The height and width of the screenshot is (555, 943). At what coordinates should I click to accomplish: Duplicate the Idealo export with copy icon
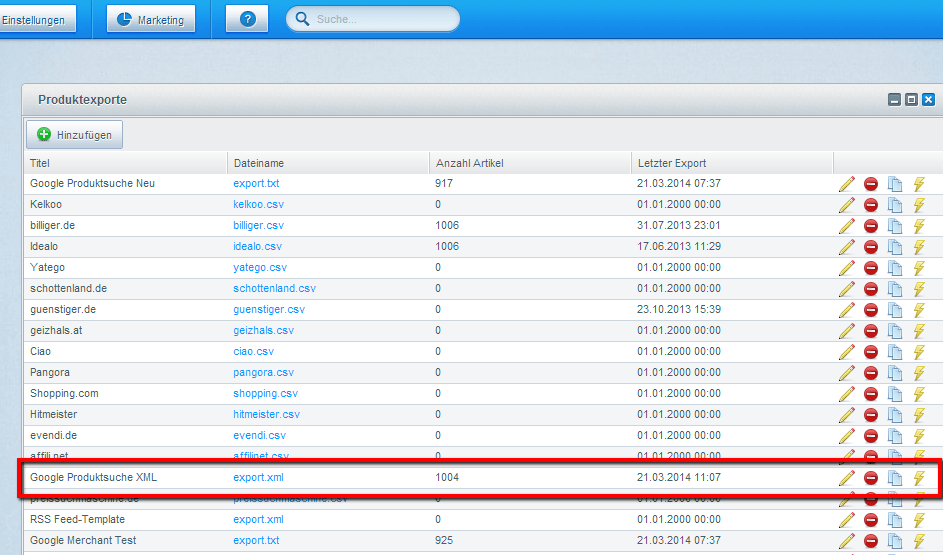895,247
